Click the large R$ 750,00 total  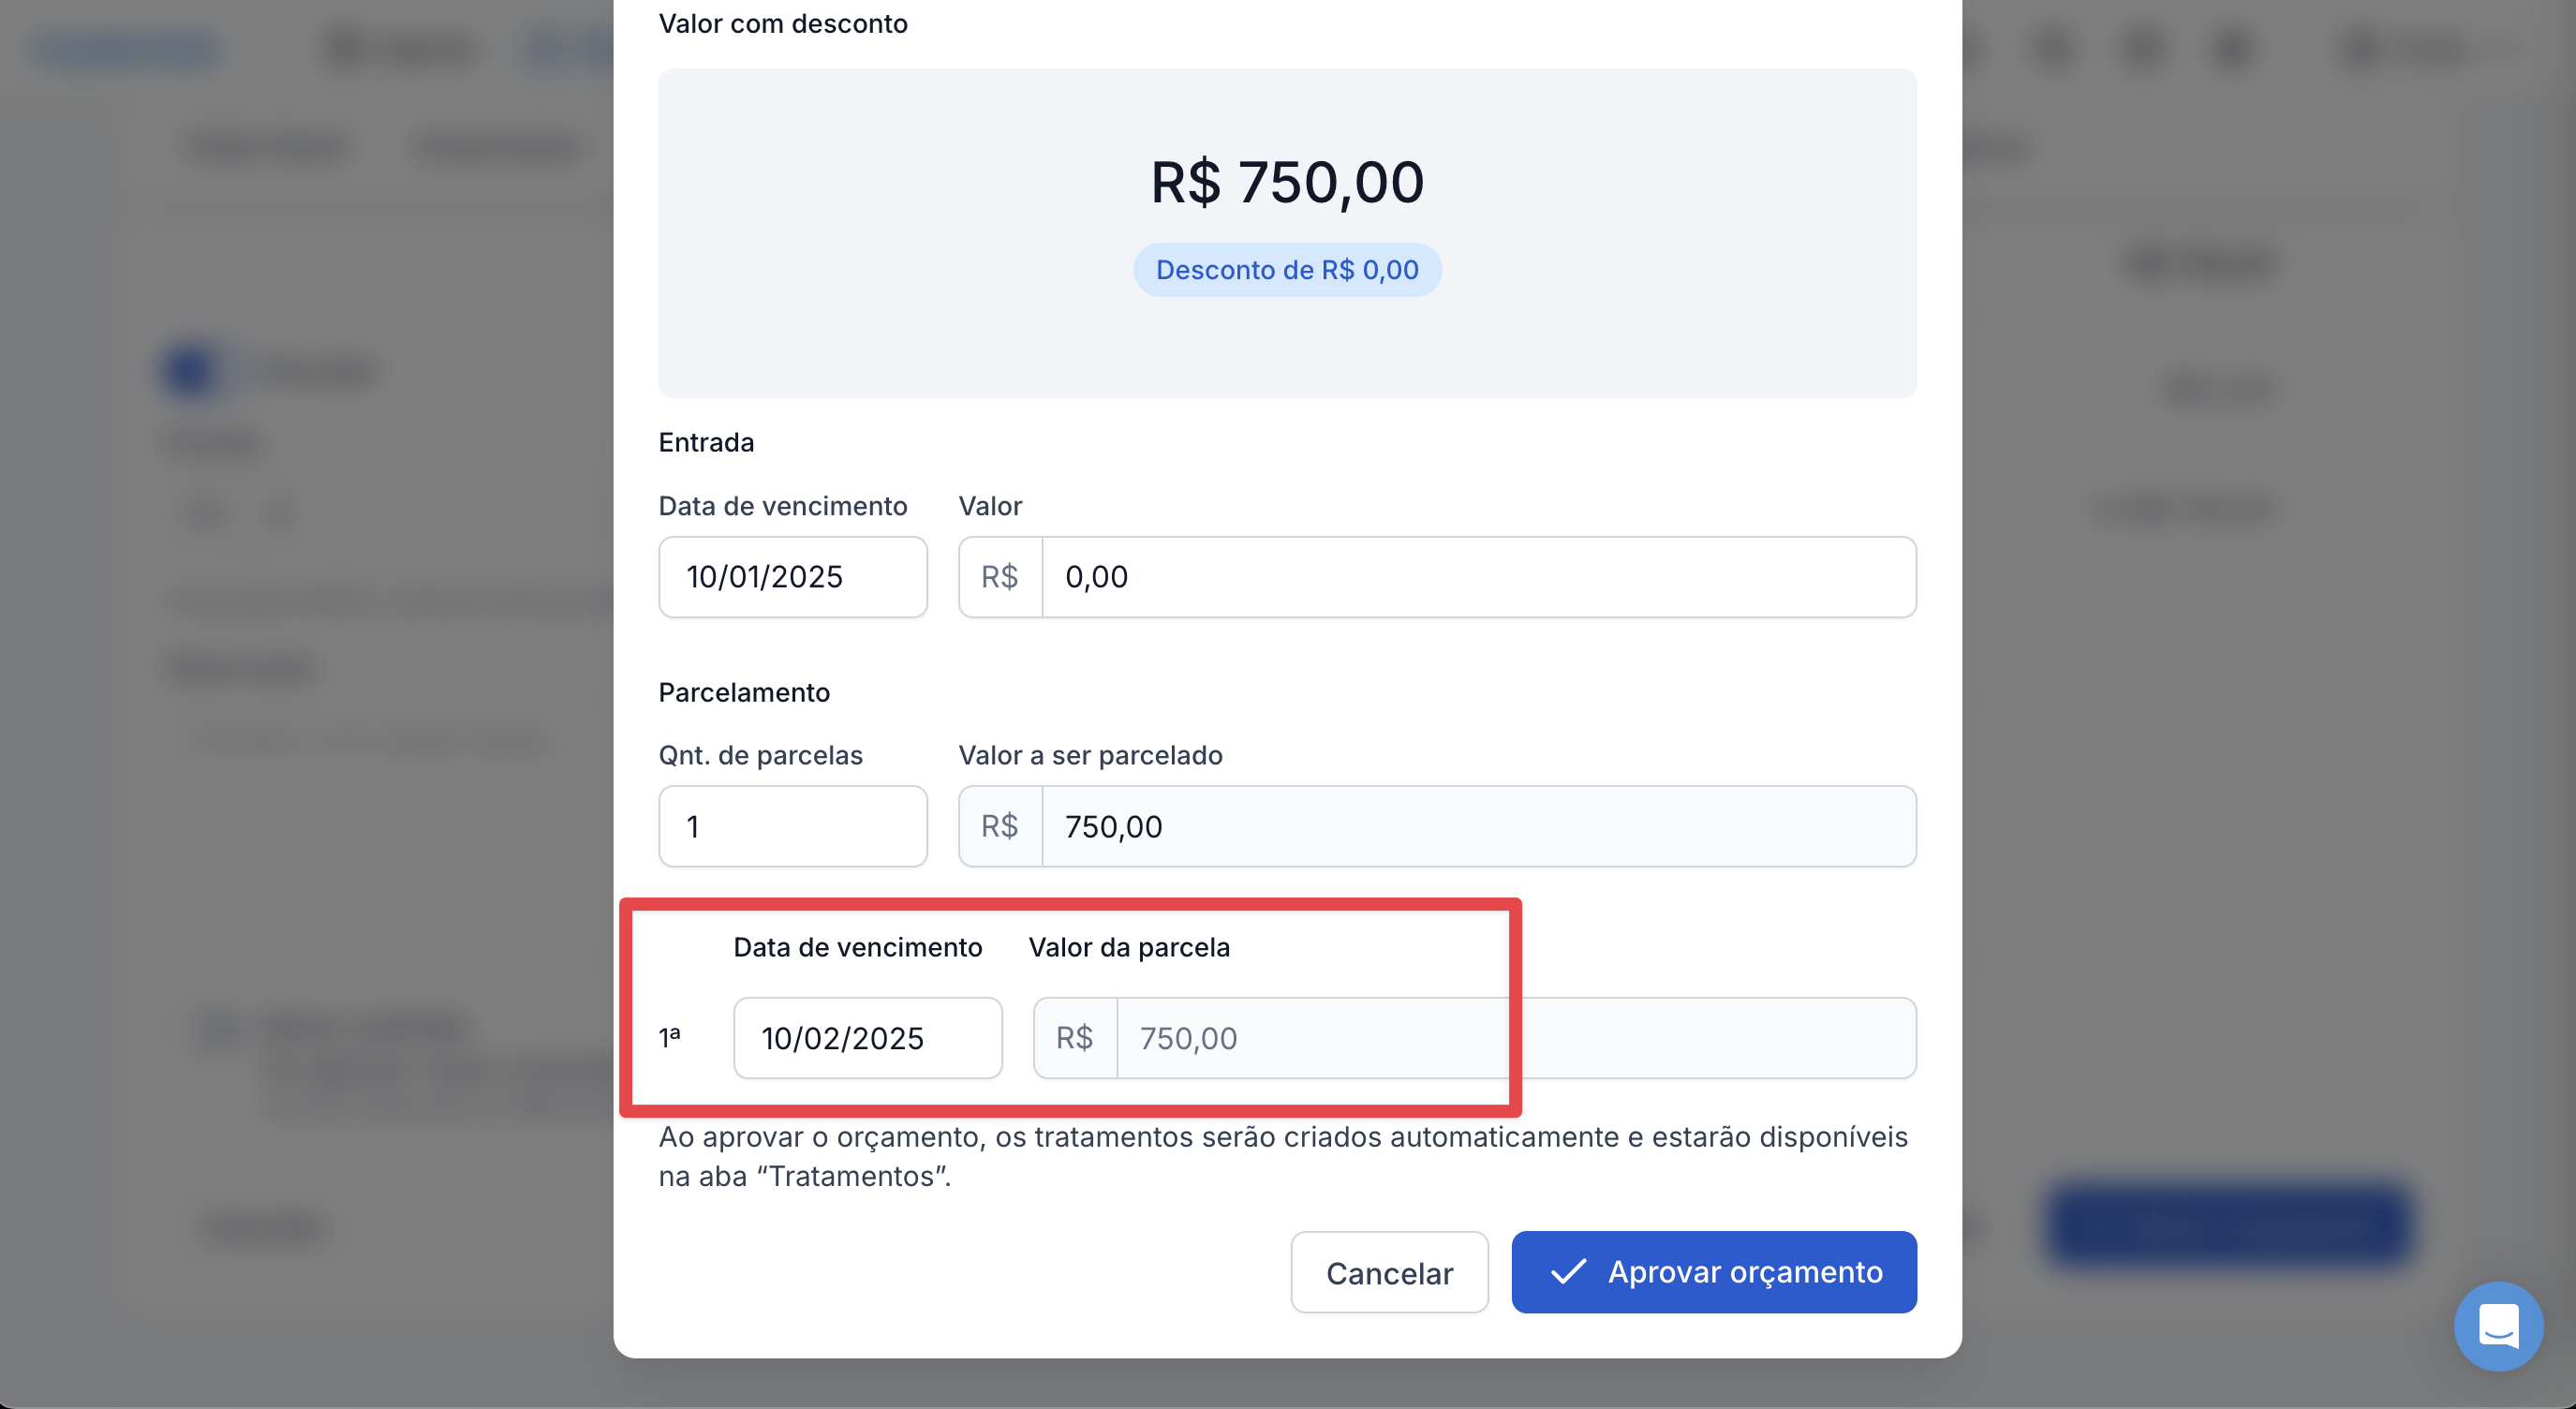[x=1287, y=183]
